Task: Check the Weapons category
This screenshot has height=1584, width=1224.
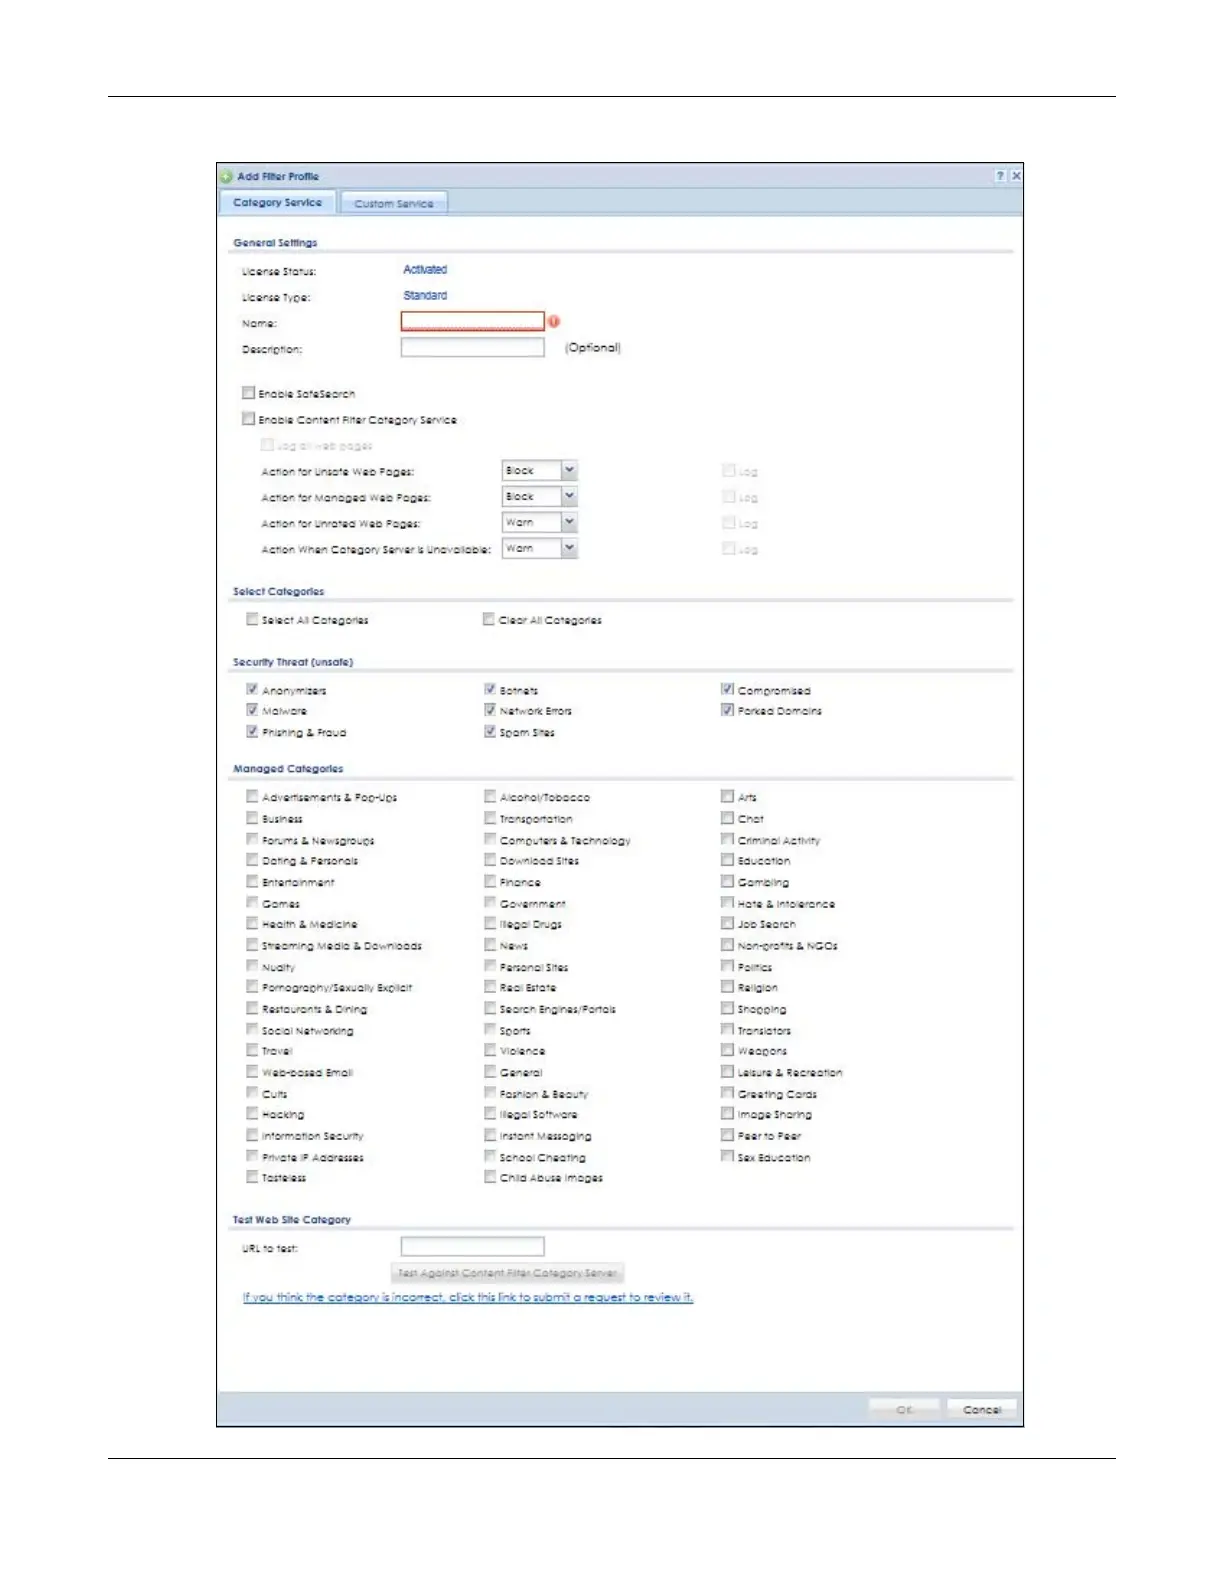Action: [x=728, y=1050]
